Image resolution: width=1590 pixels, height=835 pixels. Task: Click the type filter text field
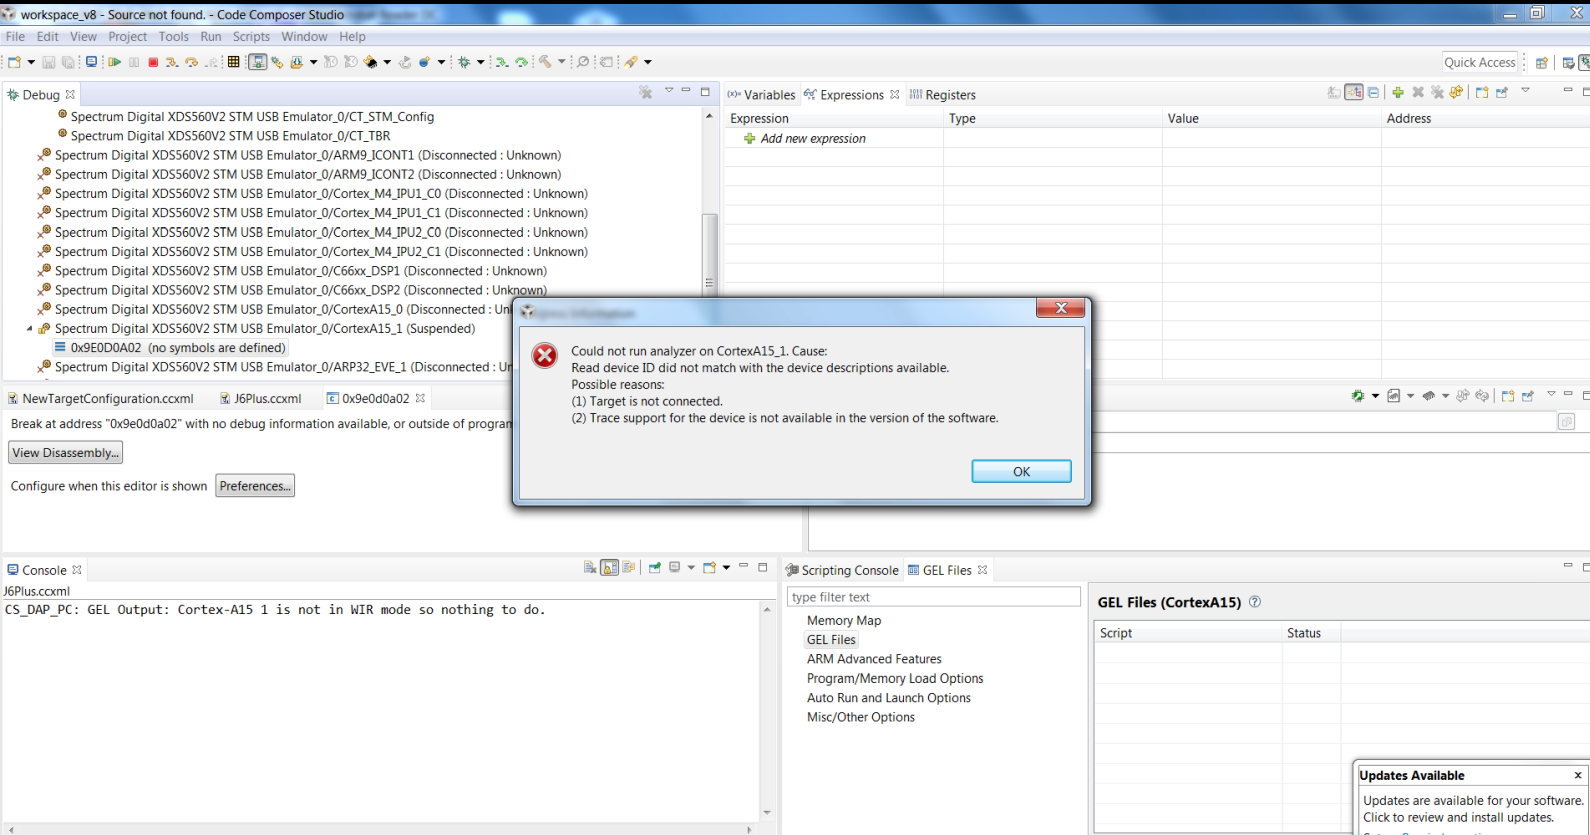934,597
